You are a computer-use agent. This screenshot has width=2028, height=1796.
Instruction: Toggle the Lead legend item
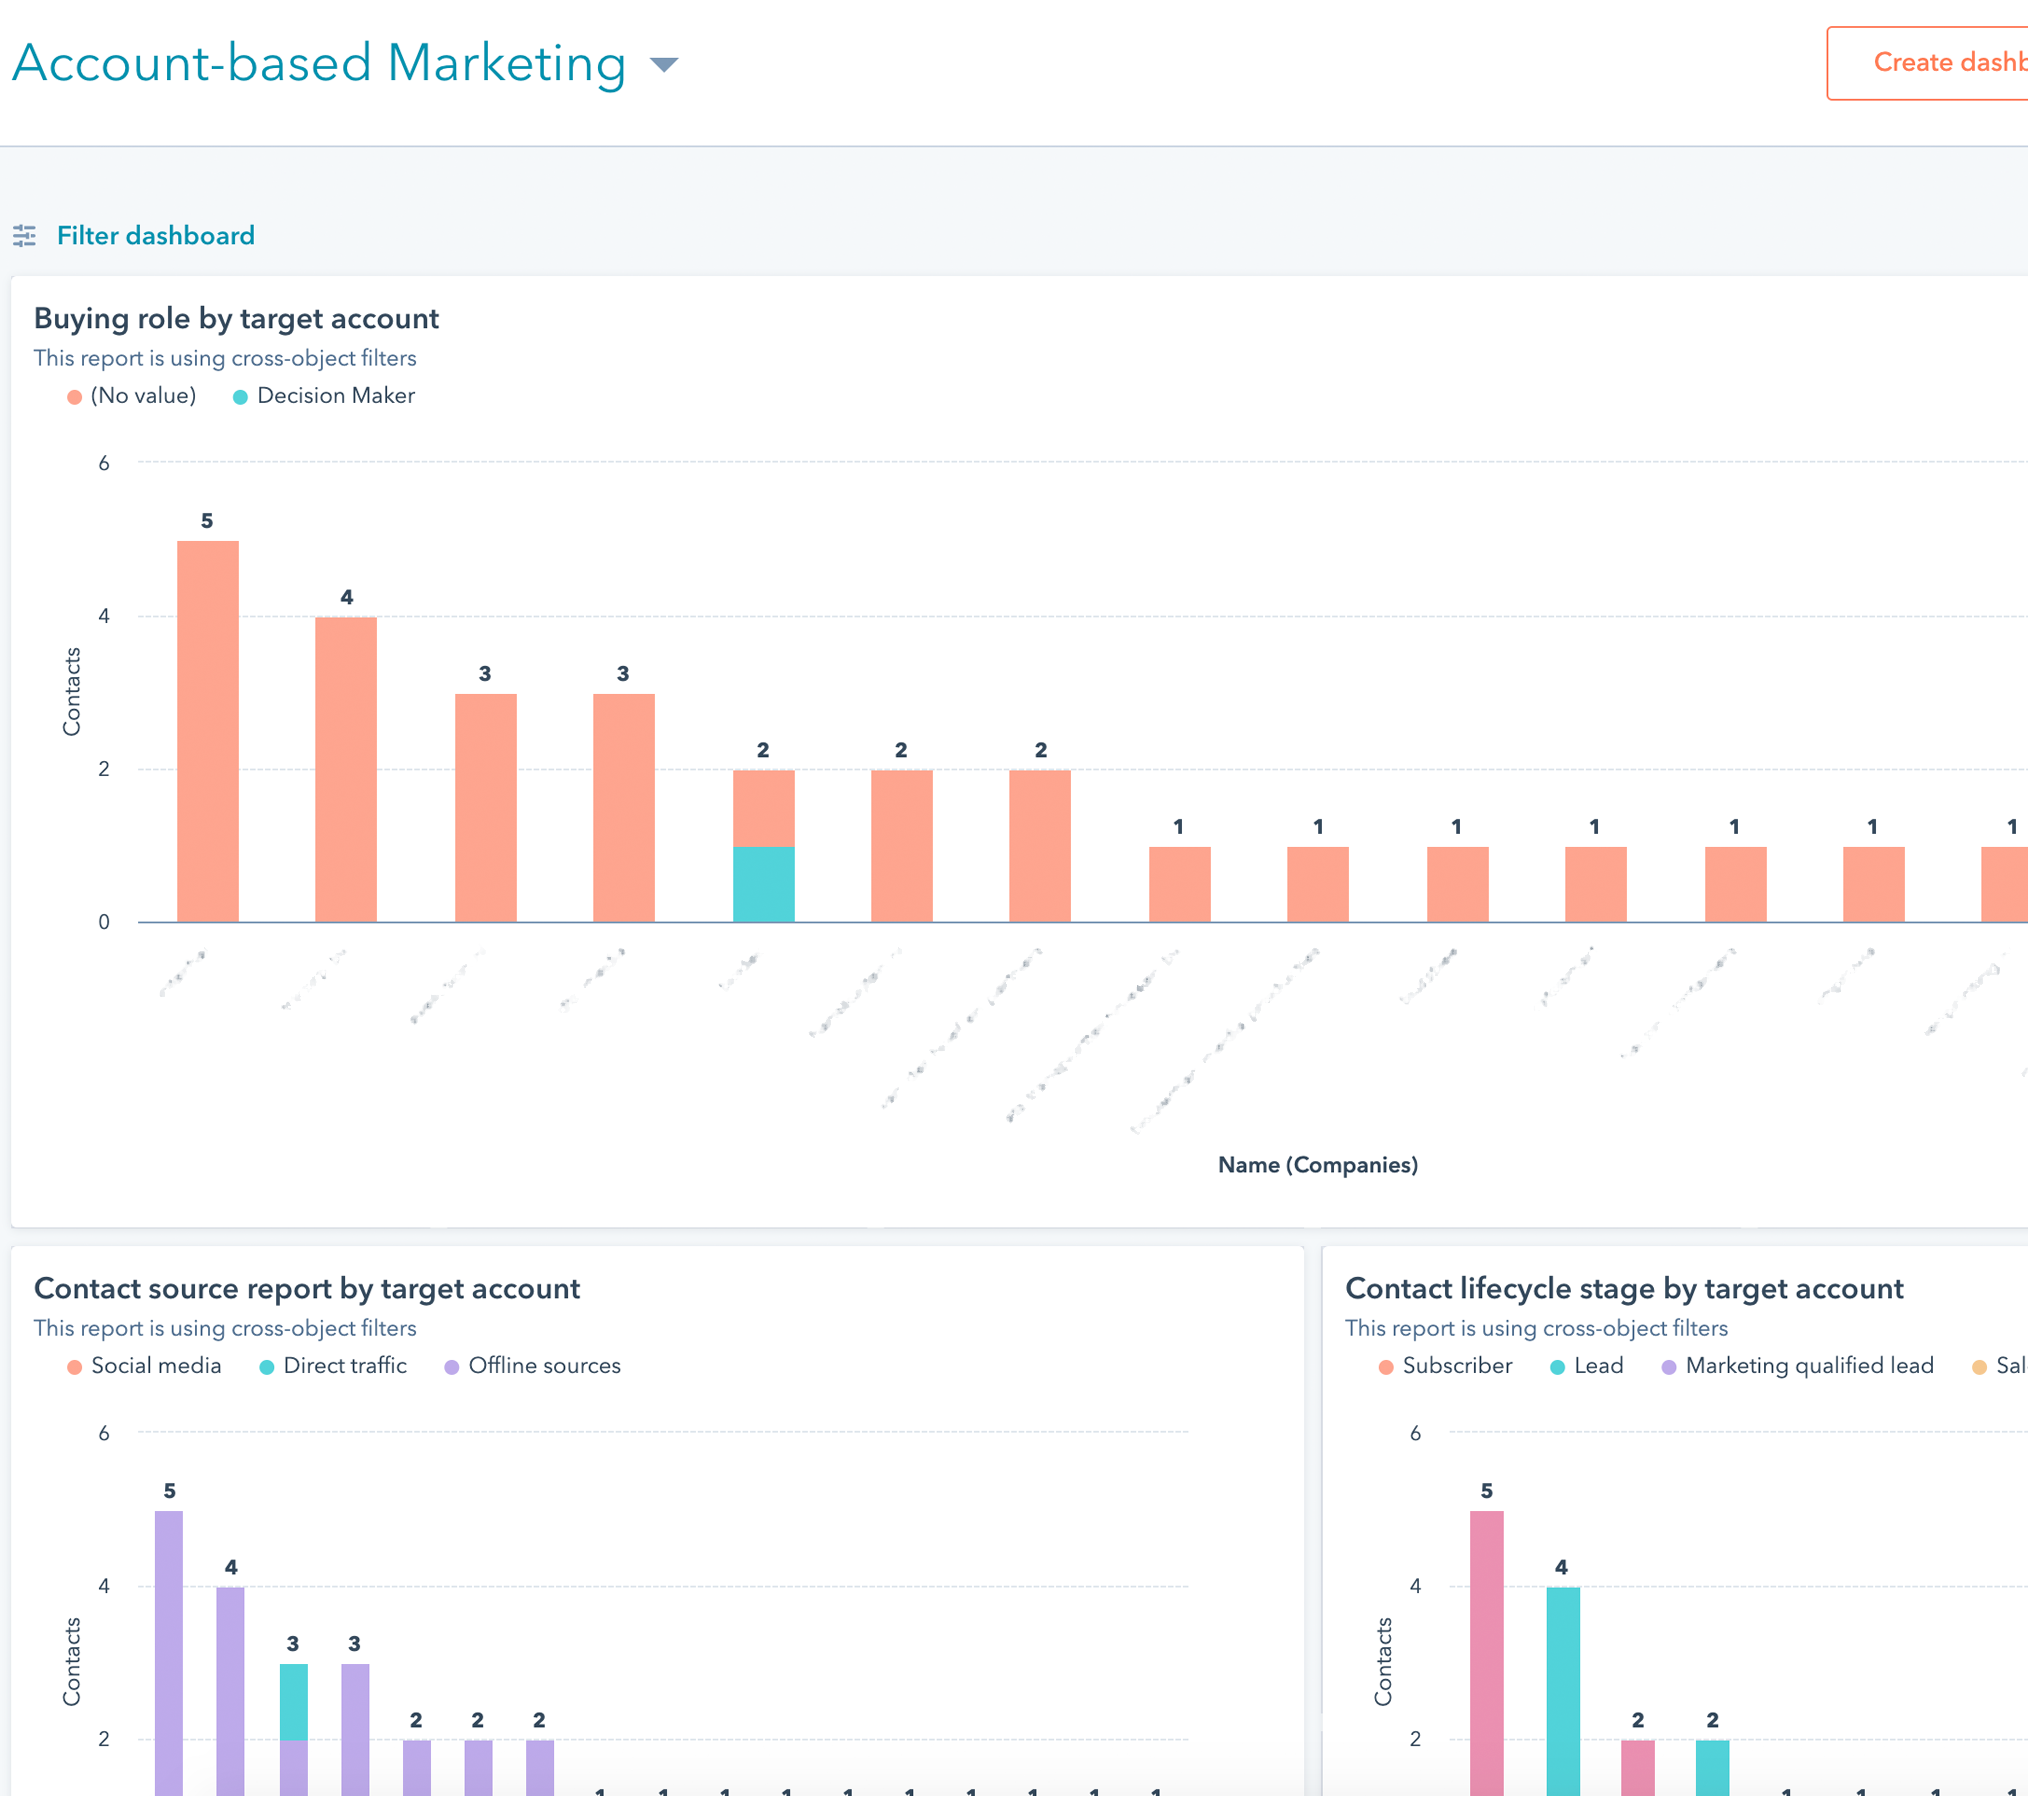click(x=1586, y=1366)
